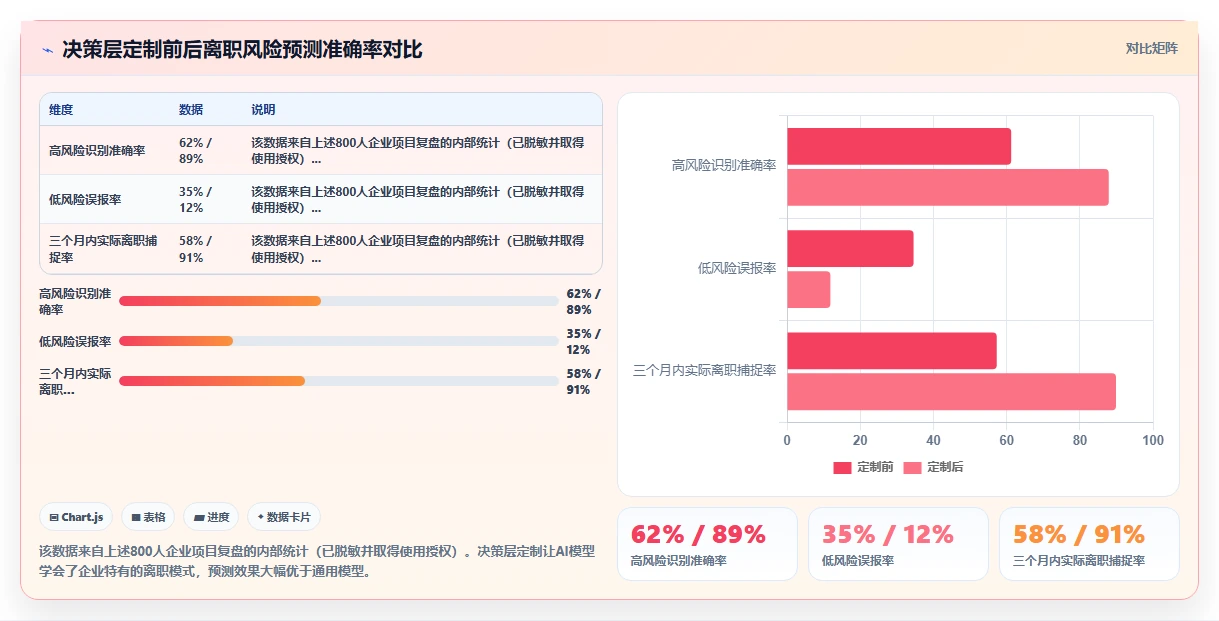This screenshot has width=1219, height=621.
Task: Click the 进度 tag chip
Action: click(211, 517)
